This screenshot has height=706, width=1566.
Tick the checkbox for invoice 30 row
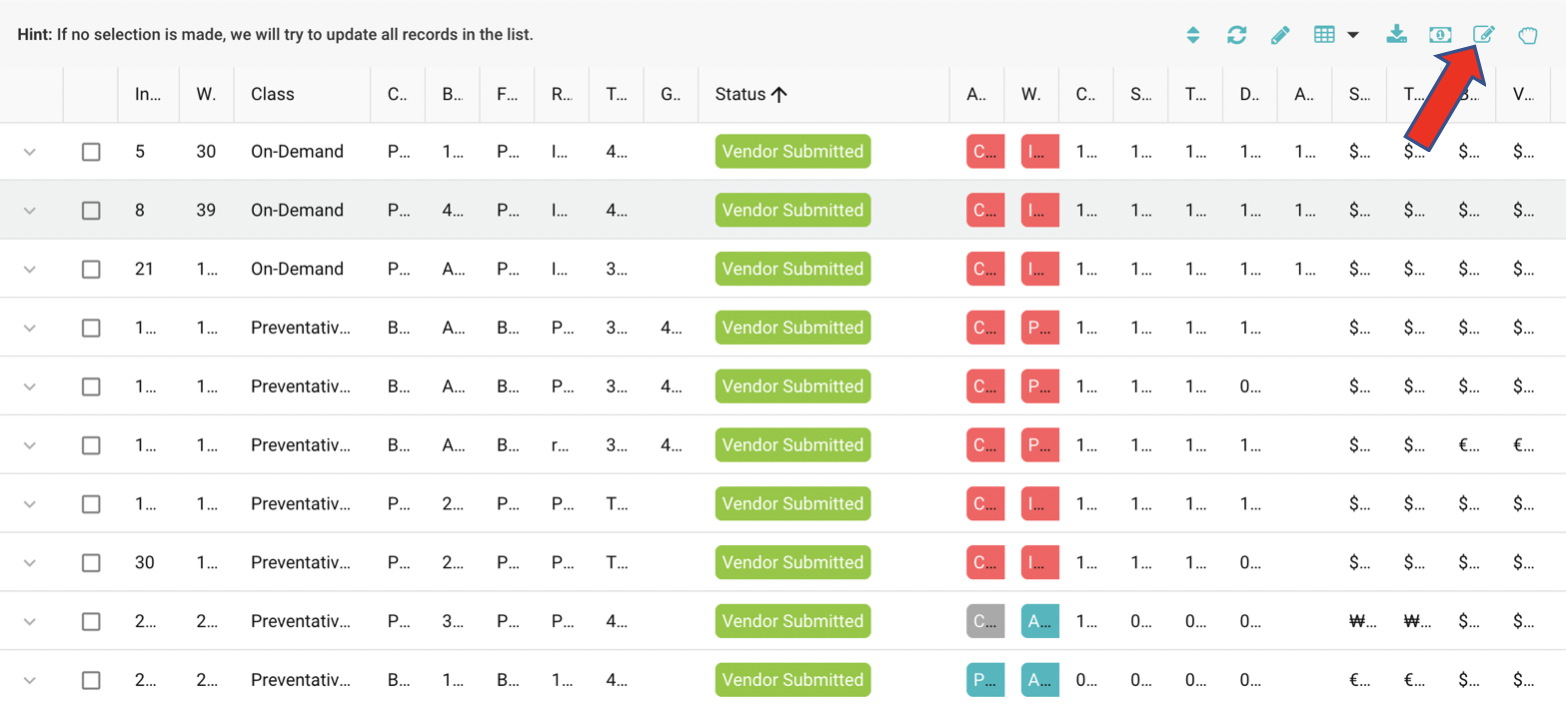click(91, 563)
